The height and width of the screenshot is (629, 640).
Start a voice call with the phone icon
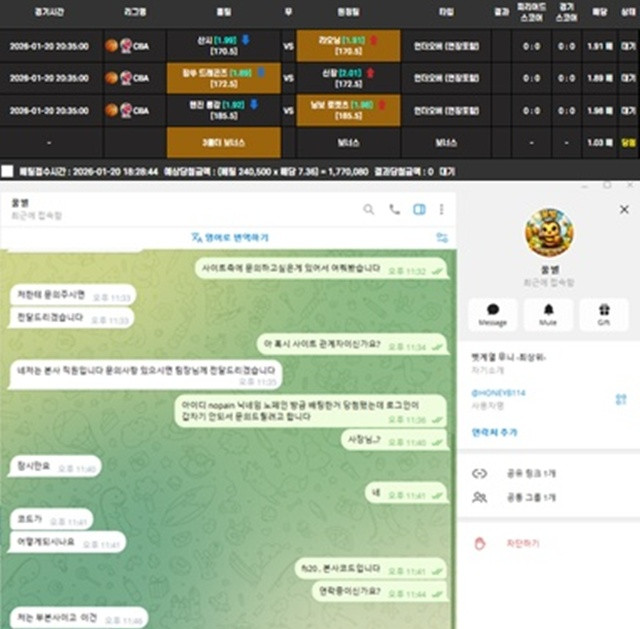tap(395, 209)
